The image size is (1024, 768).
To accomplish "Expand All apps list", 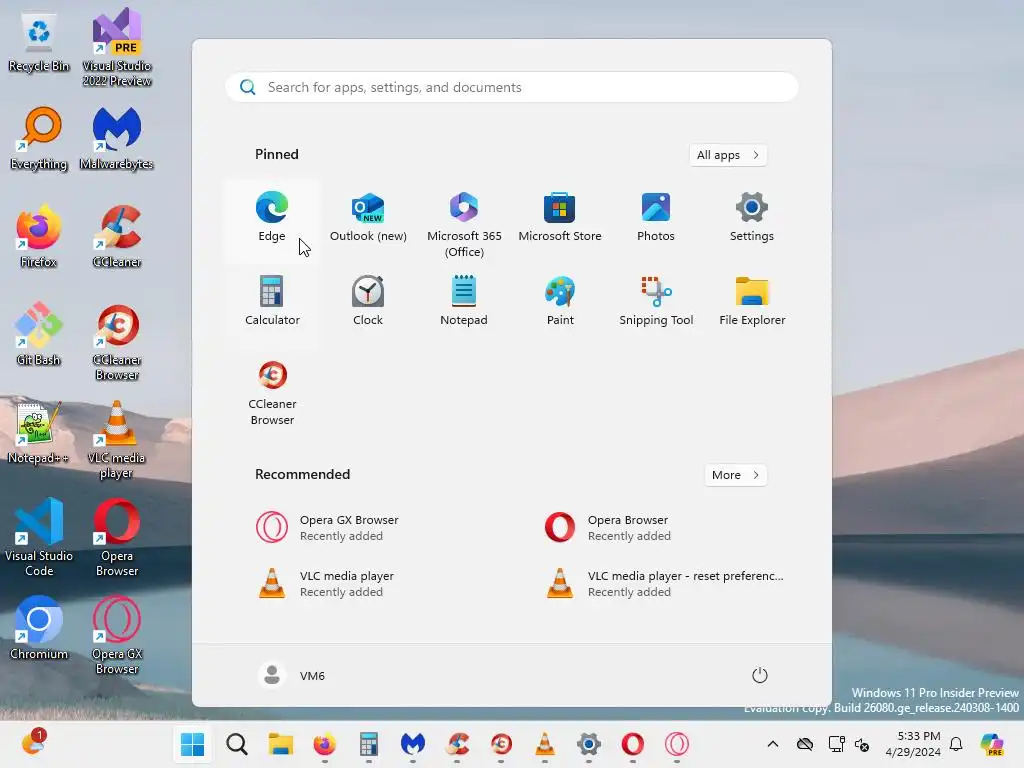I will [x=728, y=155].
